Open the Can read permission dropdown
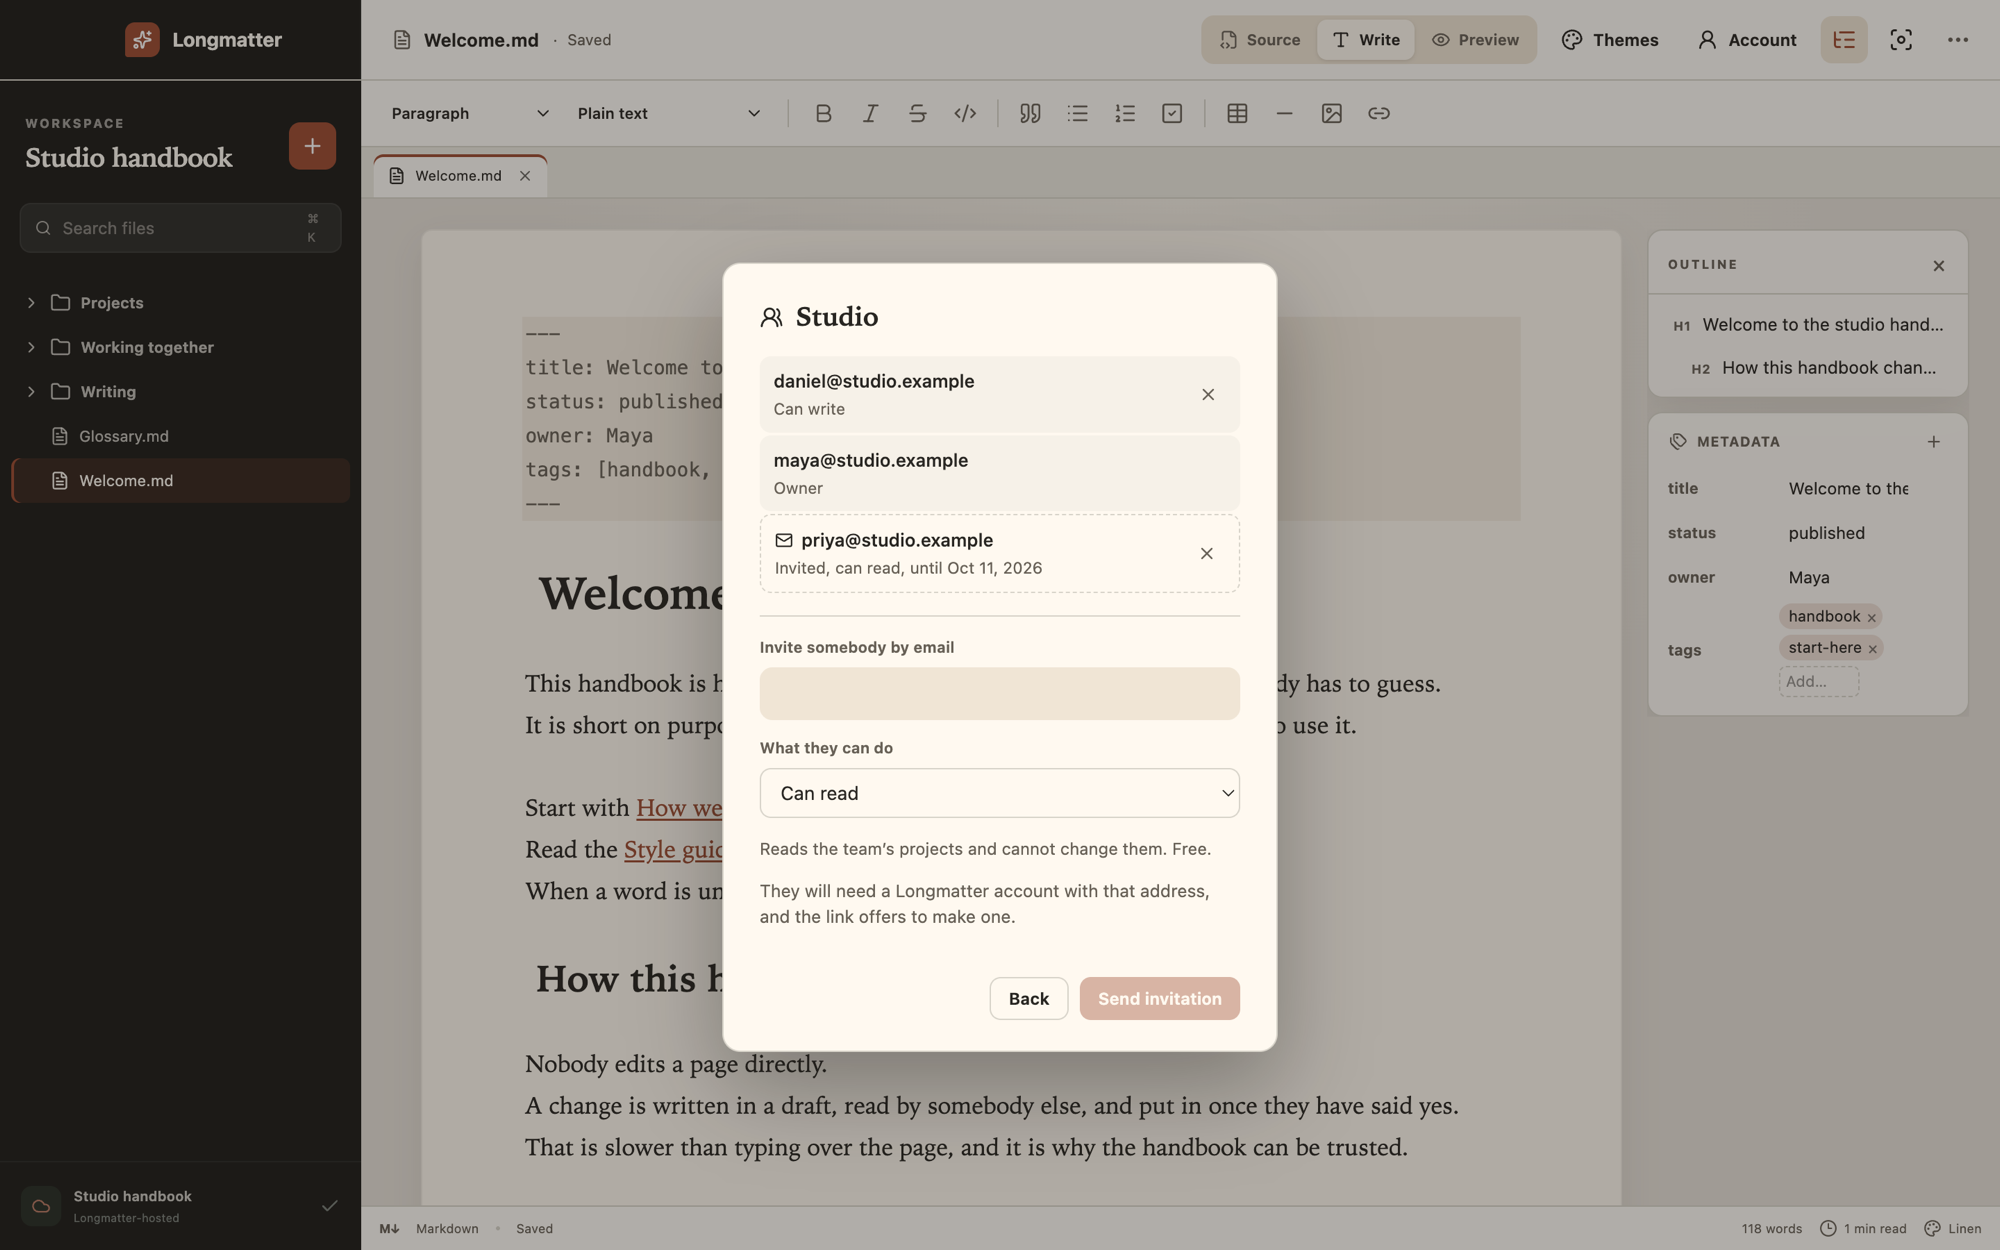2000x1250 pixels. point(1000,793)
